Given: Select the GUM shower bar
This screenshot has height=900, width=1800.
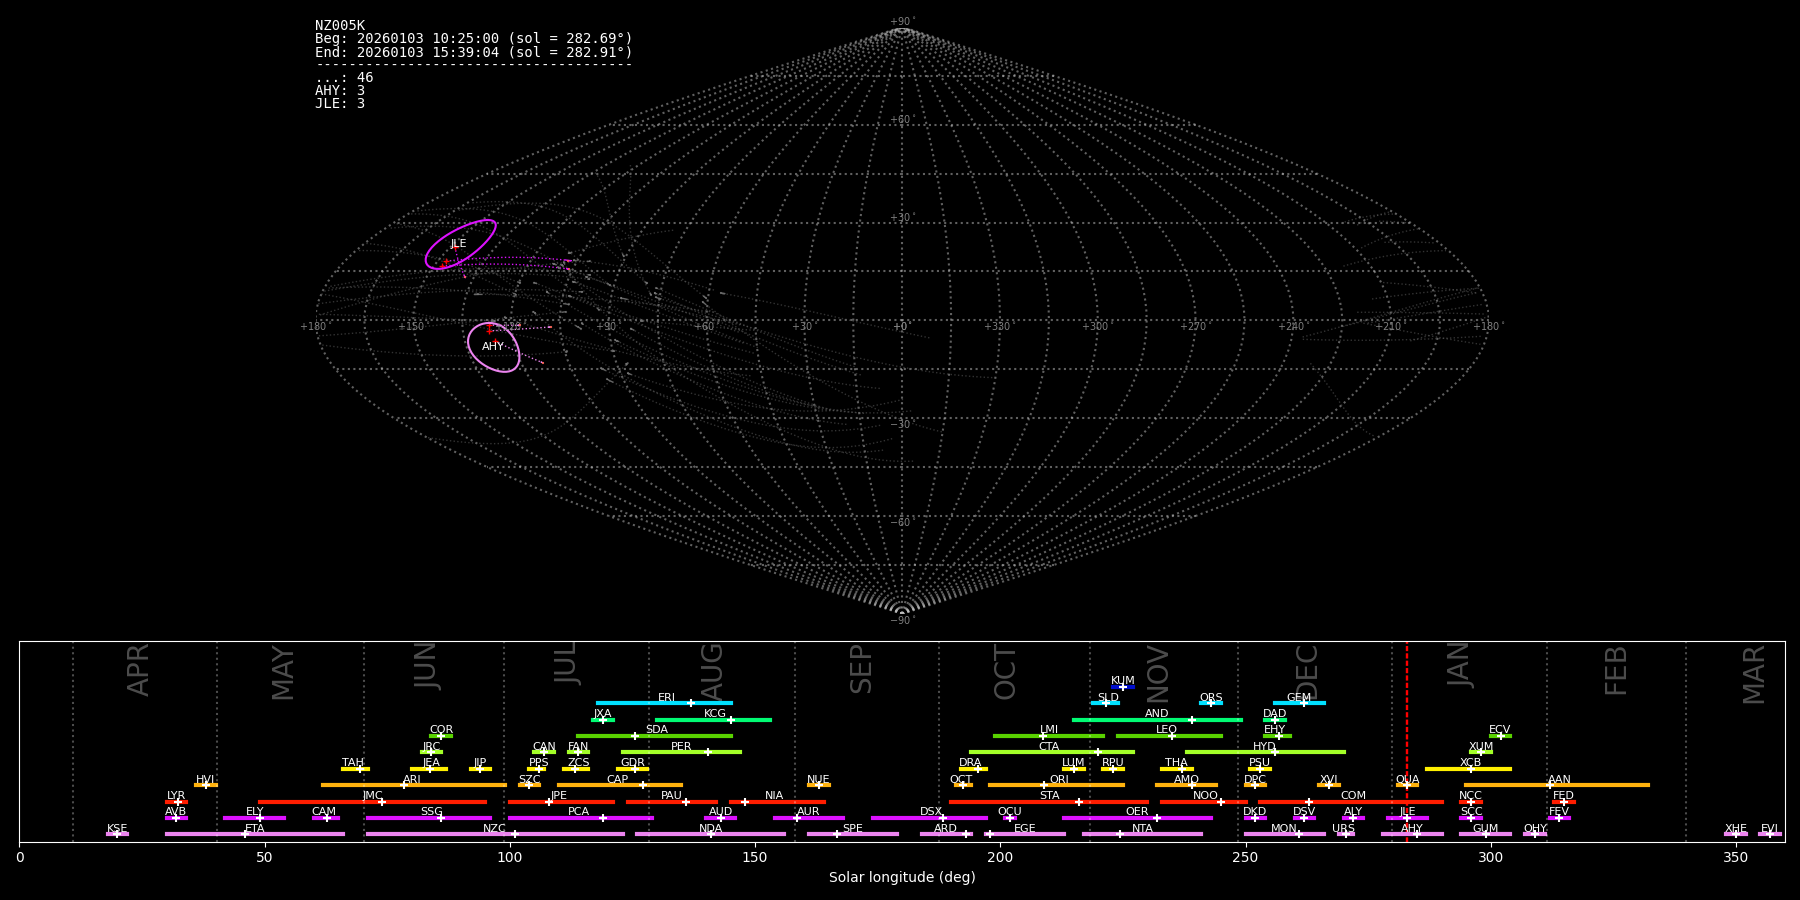Looking at the screenshot, I should pyautogui.click(x=1485, y=834).
